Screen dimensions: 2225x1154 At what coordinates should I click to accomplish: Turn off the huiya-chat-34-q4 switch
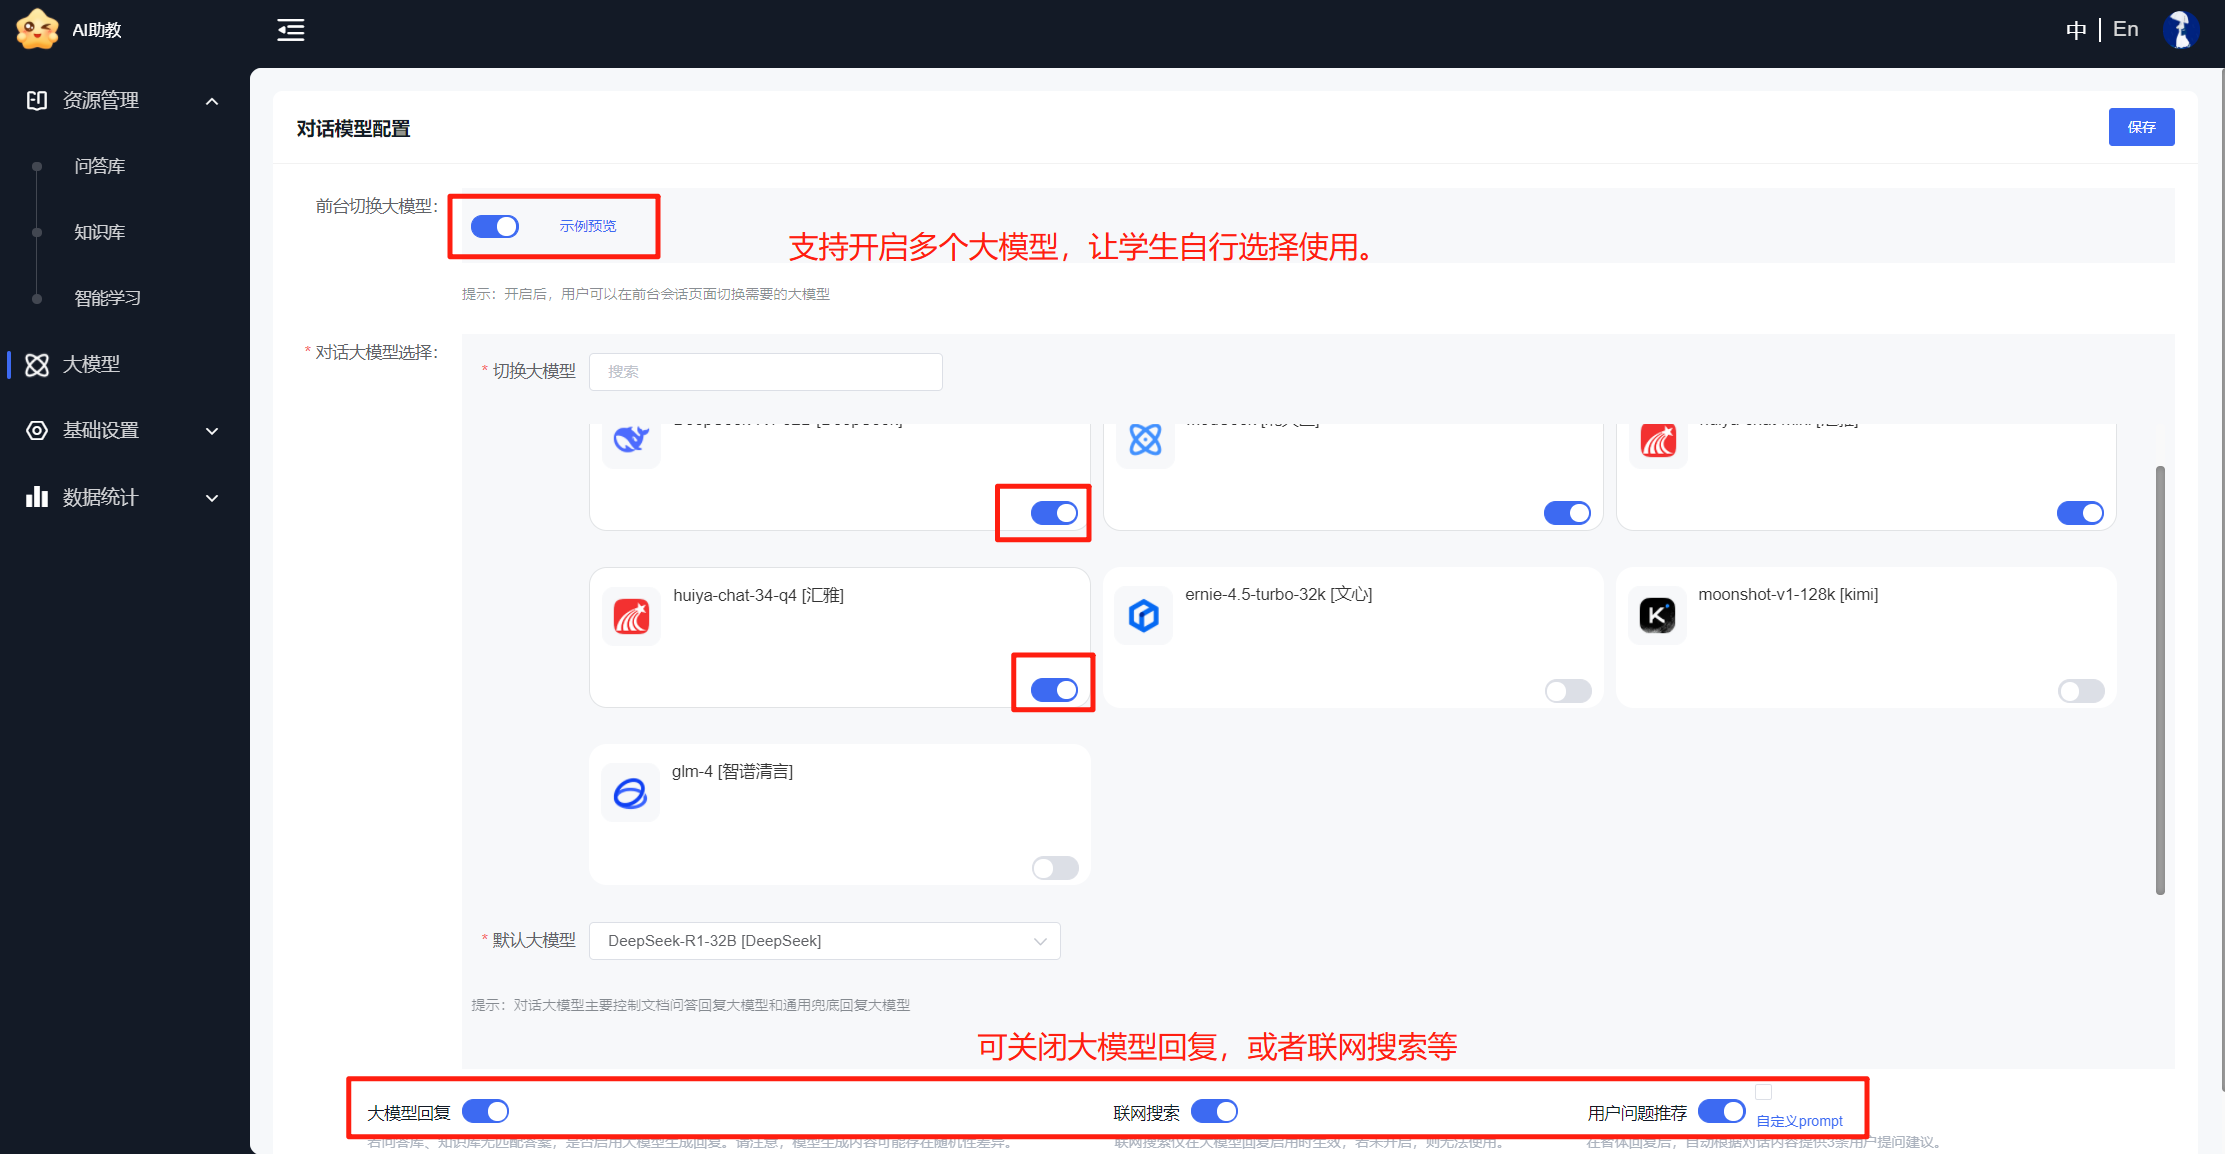1054,690
